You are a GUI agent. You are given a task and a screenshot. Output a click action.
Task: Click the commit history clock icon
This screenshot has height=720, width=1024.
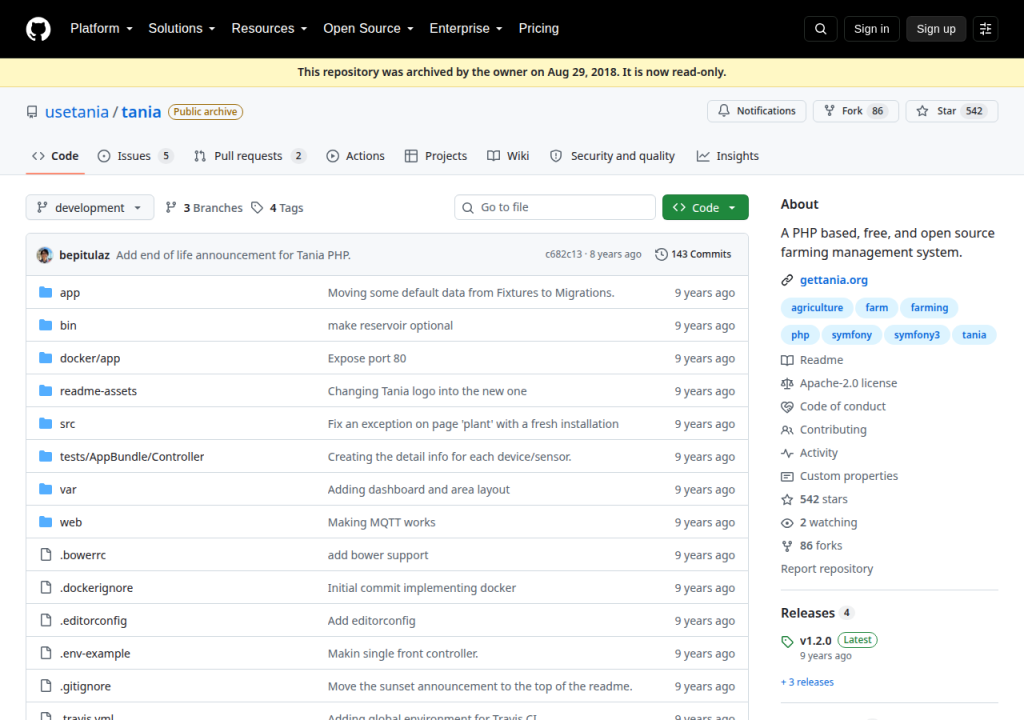(661, 254)
